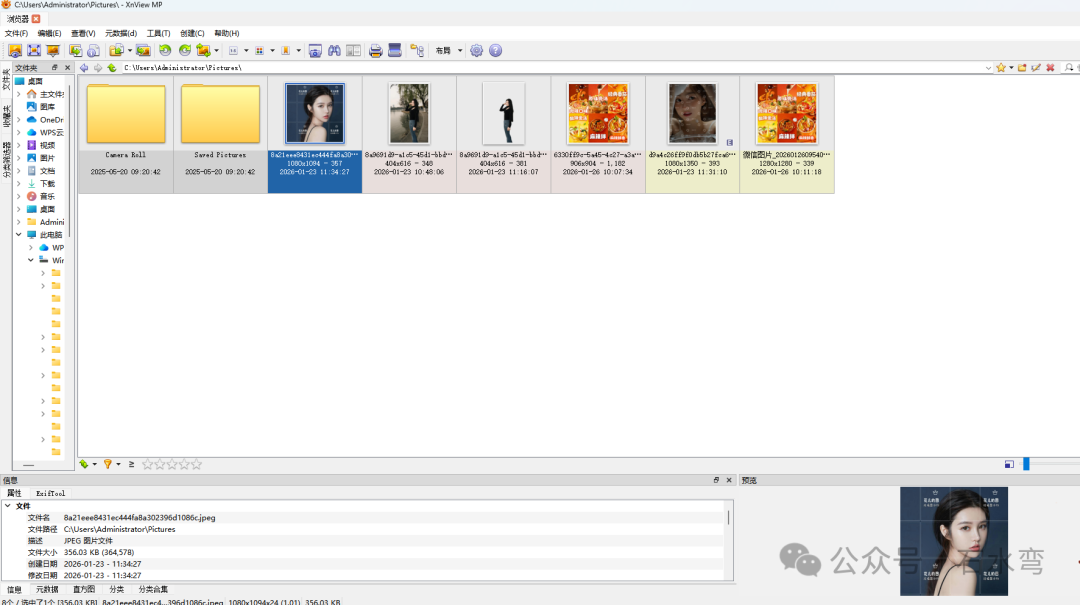
Task: Click the blue help question mark icon
Action: click(x=495, y=50)
